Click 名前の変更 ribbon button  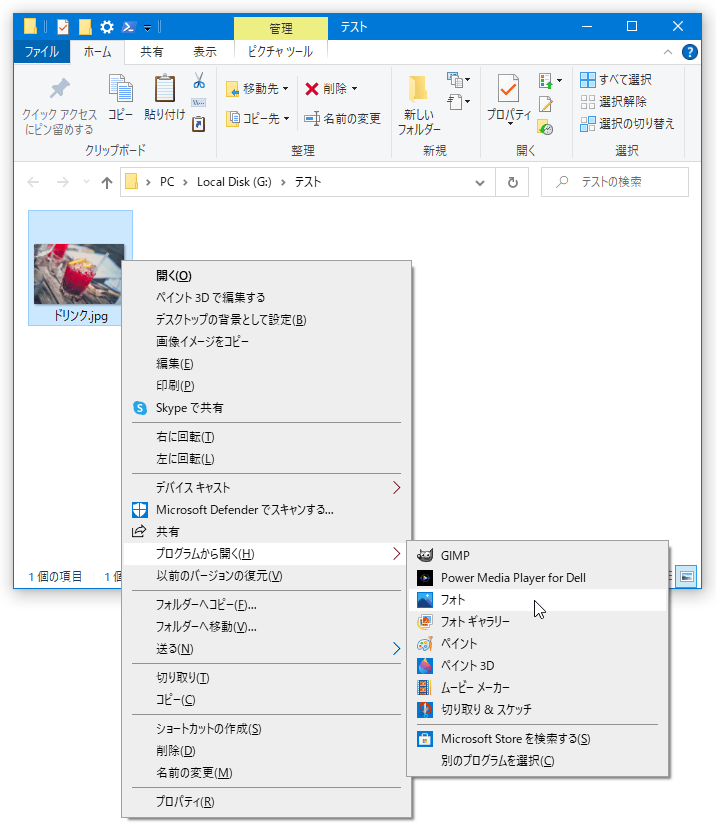click(x=342, y=119)
